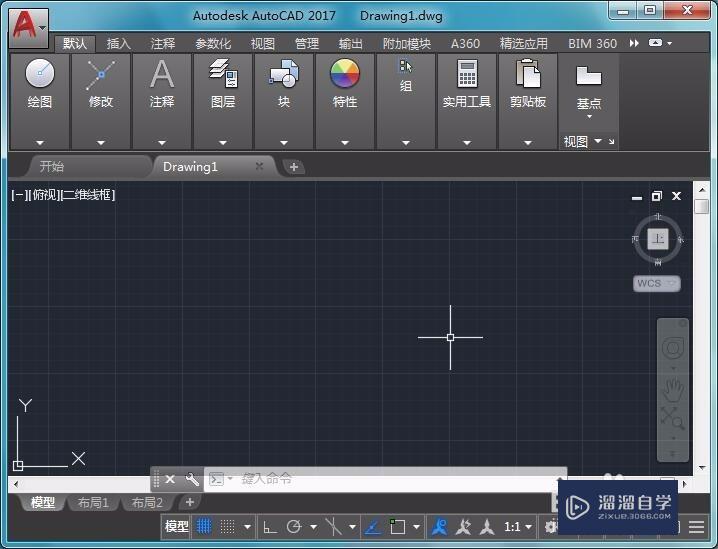
Task: Toggle the drawing grid display in status bar
Action: pos(204,527)
